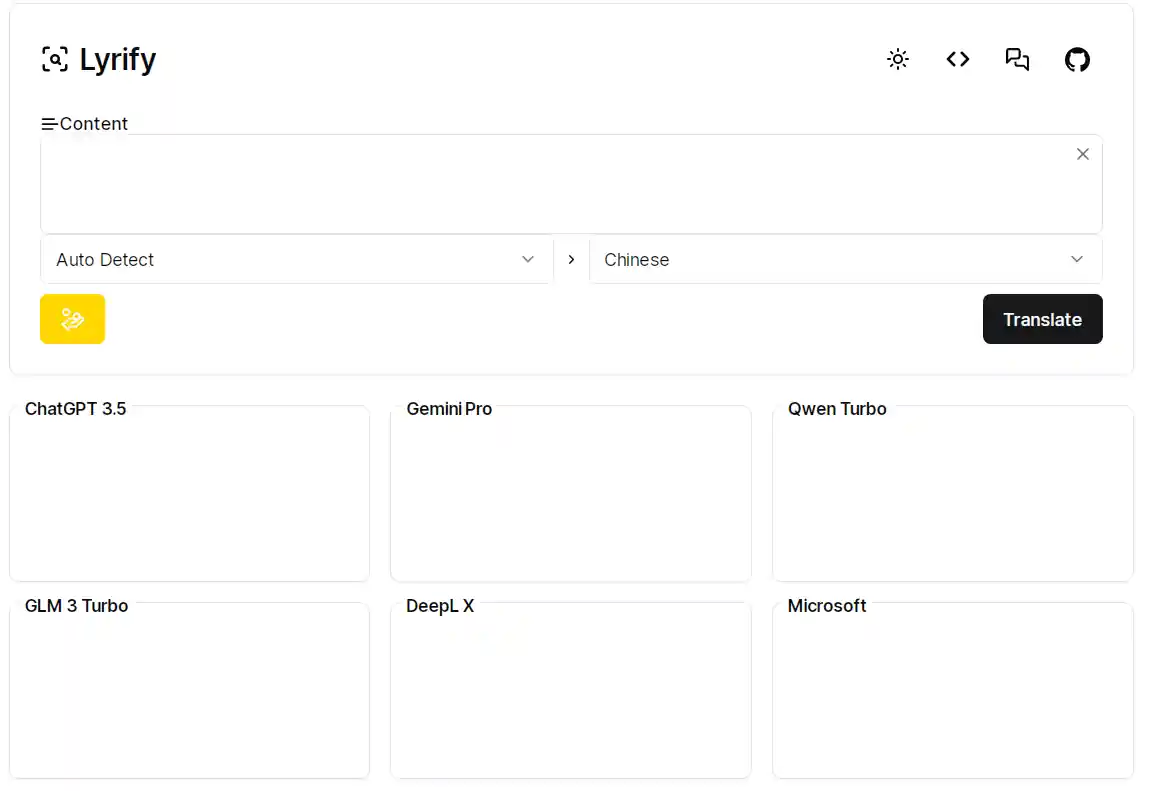Click the Lyrify title text
This screenshot has height=791, width=1149.
[118, 60]
